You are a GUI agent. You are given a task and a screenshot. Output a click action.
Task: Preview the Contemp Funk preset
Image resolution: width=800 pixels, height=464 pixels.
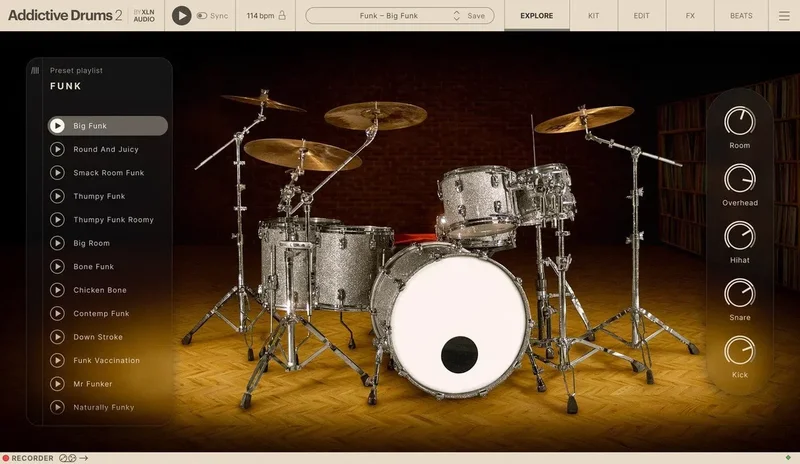tap(57, 313)
